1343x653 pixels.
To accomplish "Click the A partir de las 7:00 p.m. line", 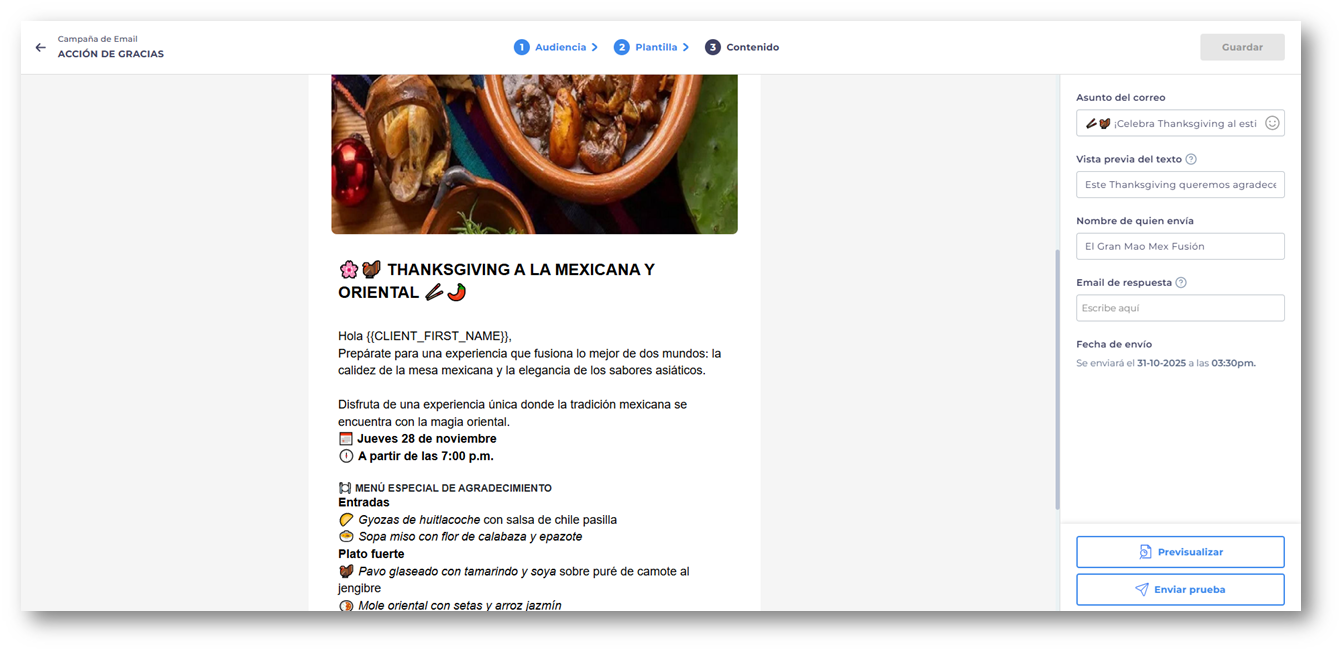I will click(x=416, y=456).
